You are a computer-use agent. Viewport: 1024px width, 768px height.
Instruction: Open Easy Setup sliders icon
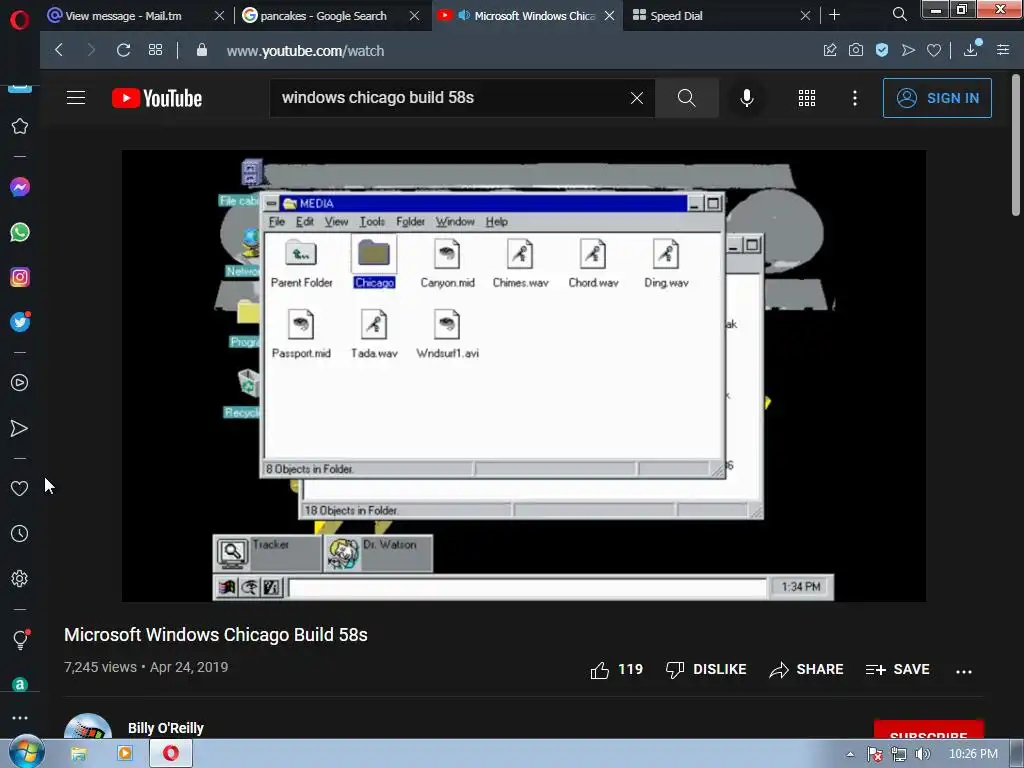1003,50
